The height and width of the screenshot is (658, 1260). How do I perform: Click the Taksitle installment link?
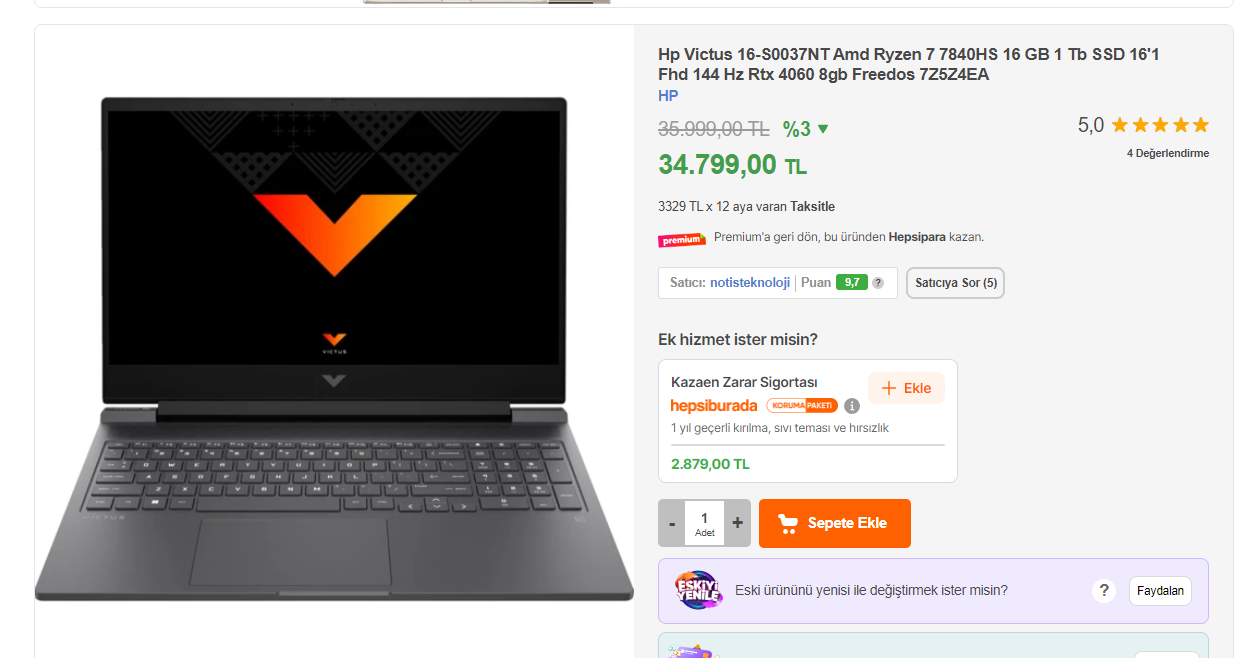(812, 207)
